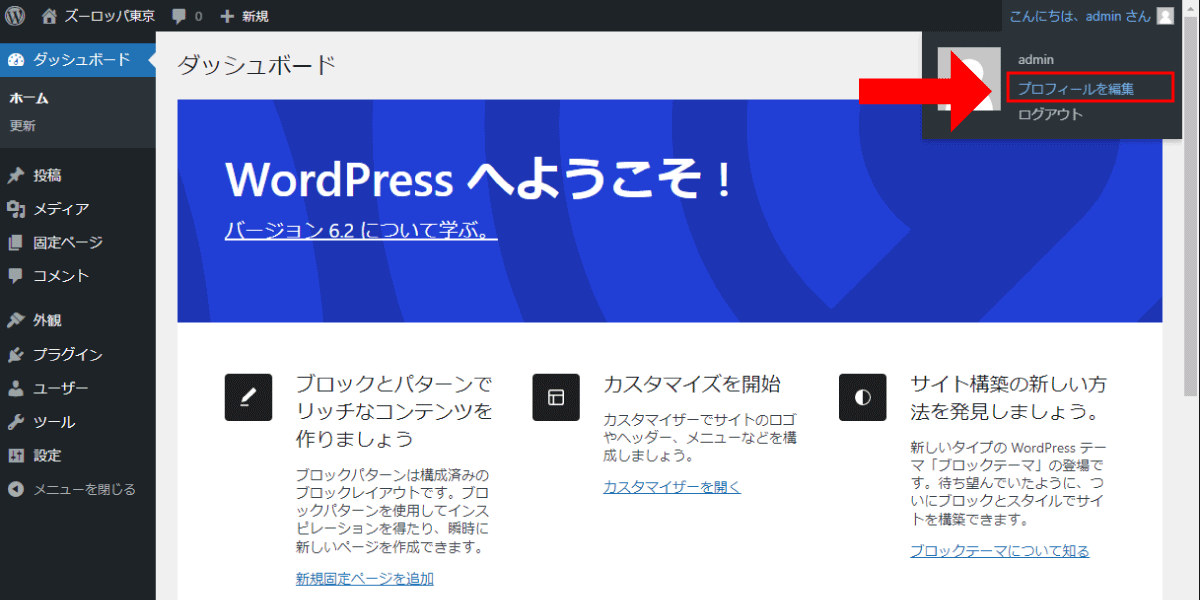Click the sliders icon next to 設定
Viewport: 1200px width, 600px height.
(15, 455)
